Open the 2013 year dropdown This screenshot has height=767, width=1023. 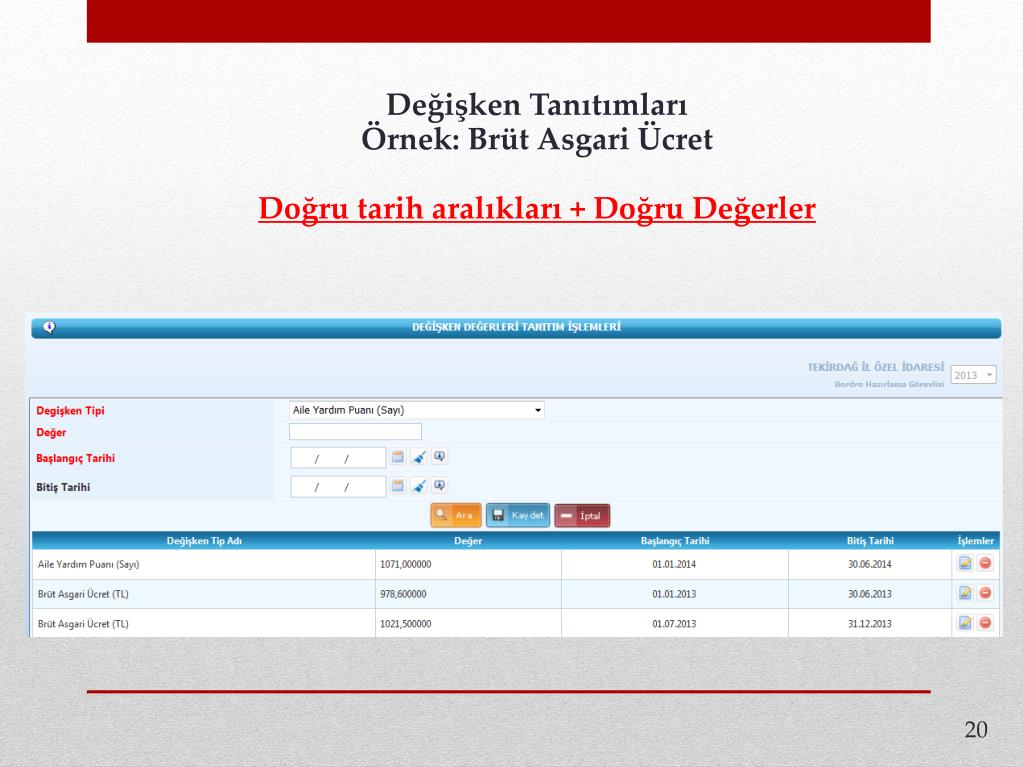tap(973, 375)
